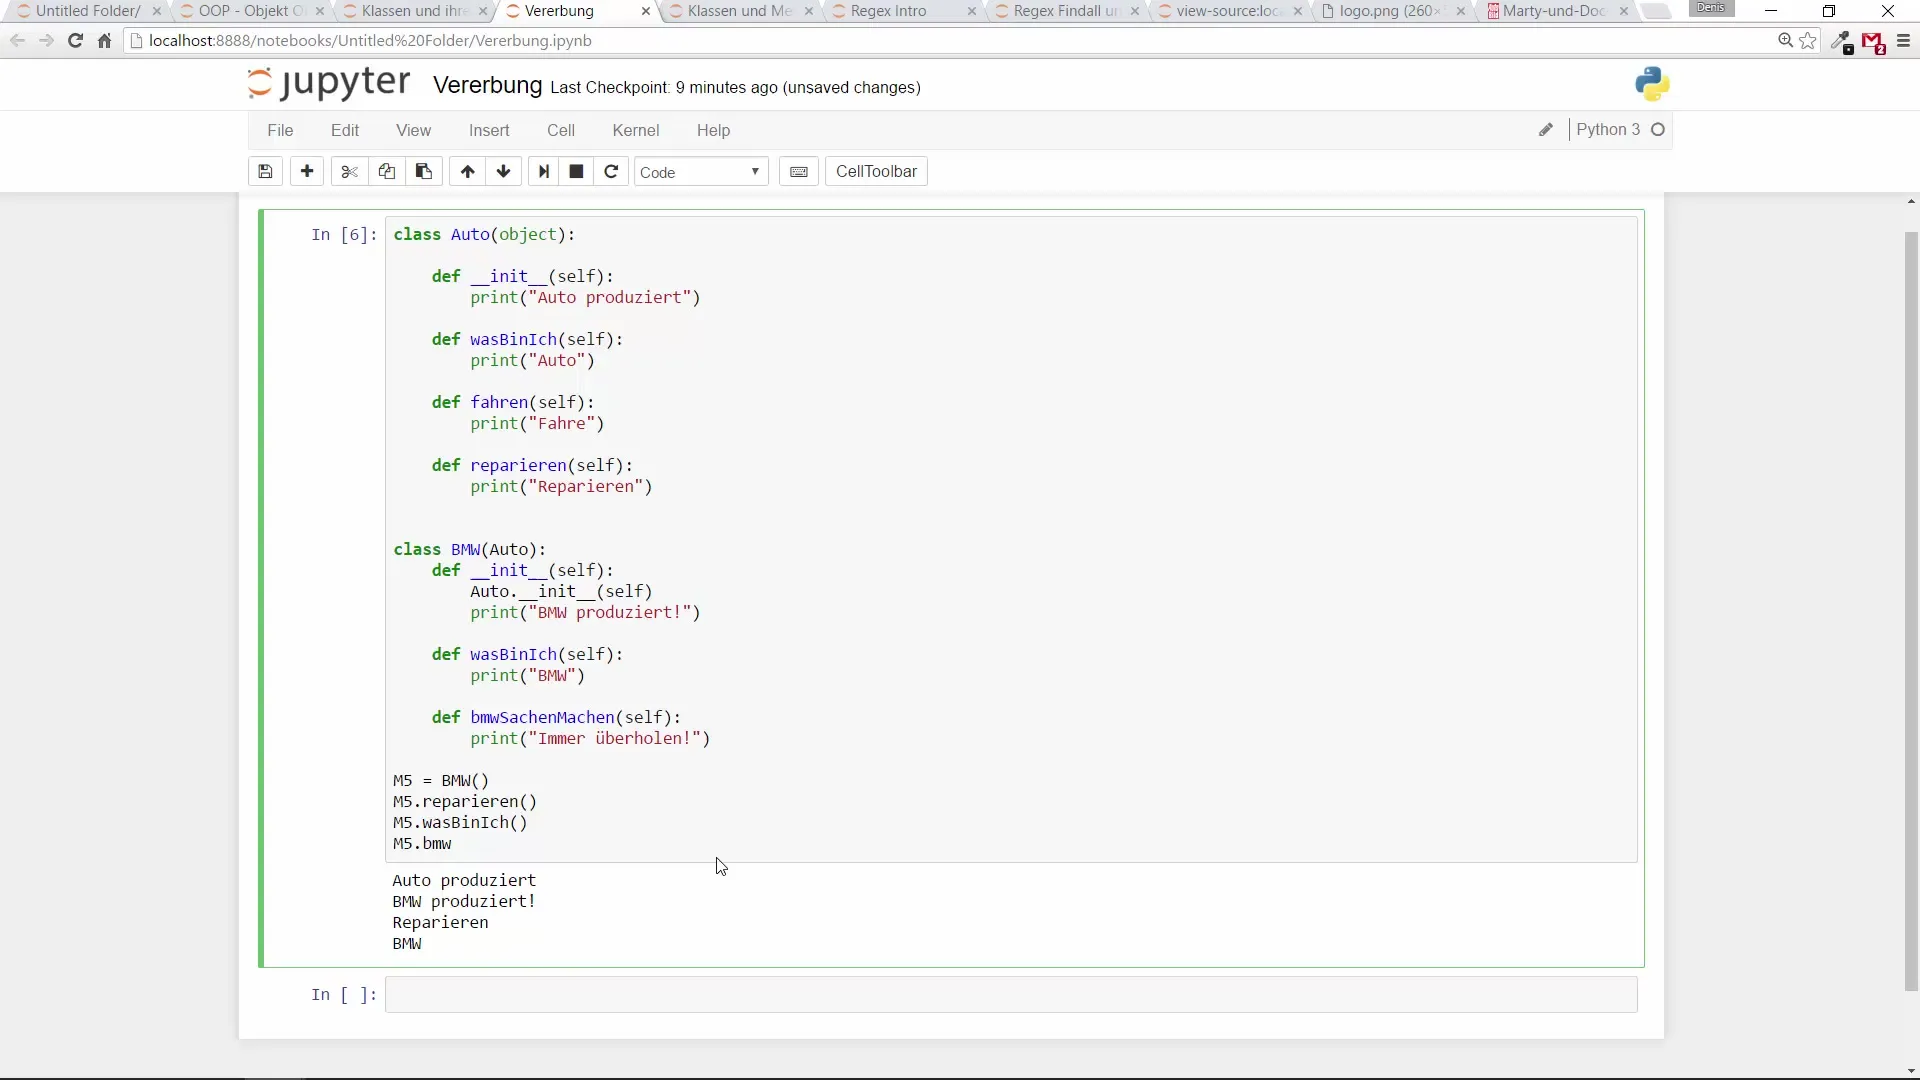This screenshot has height=1080, width=1920.
Task: Click the Python 3 kernel name
Action: tap(1608, 130)
